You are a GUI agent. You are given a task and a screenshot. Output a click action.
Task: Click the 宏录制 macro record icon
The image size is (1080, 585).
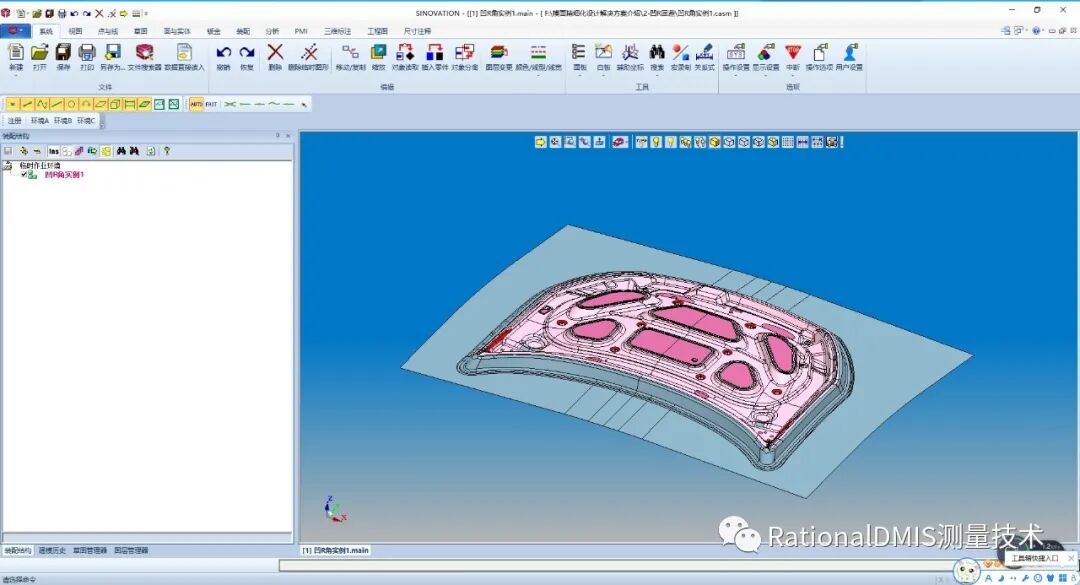tap(681, 52)
